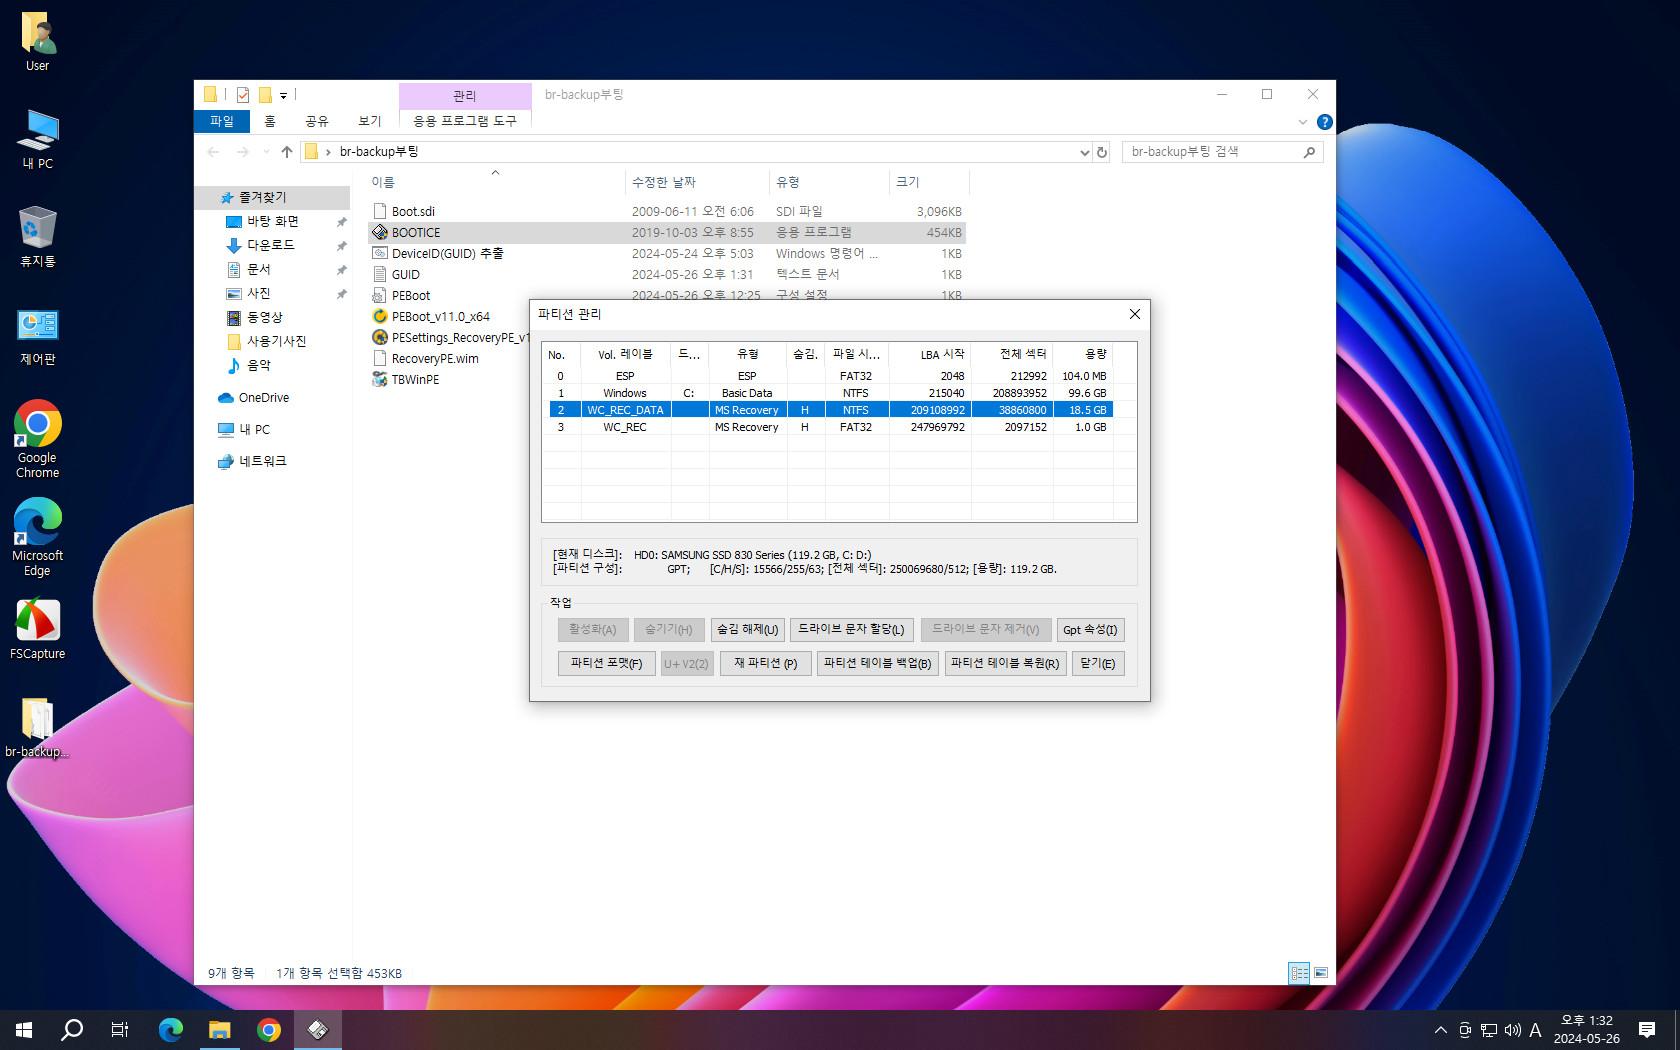This screenshot has height=1050, width=1680.
Task: Select the PEBoot_v11.0_x64 file
Action: [x=440, y=317]
